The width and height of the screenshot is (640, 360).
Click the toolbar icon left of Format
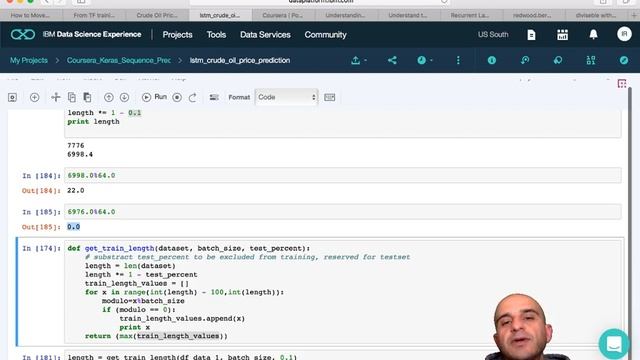click(214, 97)
